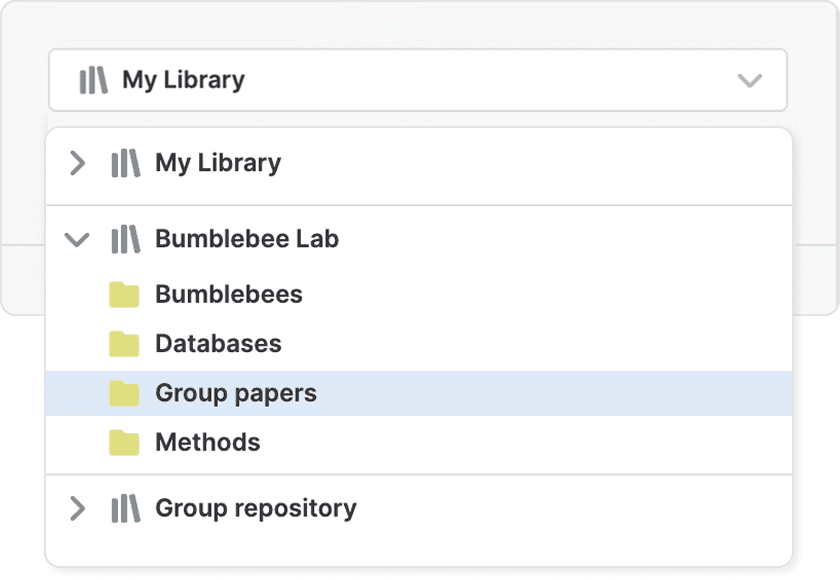Expand the My Library tree row
840x580 pixels.
click(77, 163)
